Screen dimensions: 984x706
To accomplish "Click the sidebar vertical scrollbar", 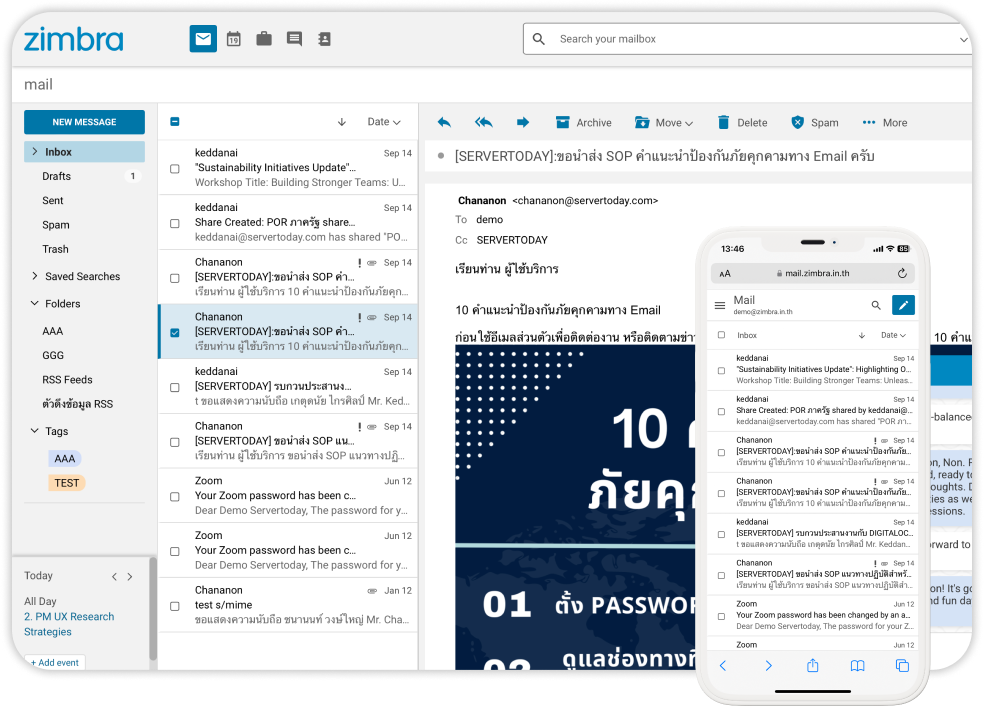I will tap(152, 609).
